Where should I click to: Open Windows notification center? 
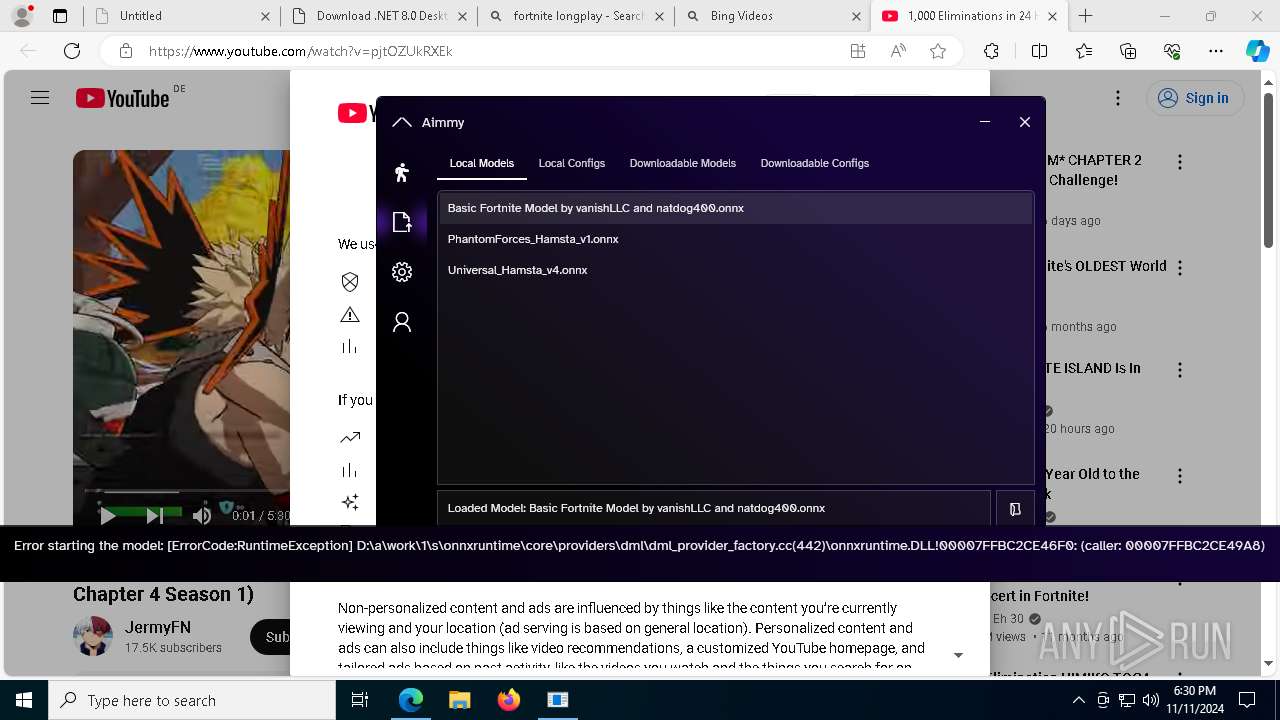click(x=1247, y=700)
